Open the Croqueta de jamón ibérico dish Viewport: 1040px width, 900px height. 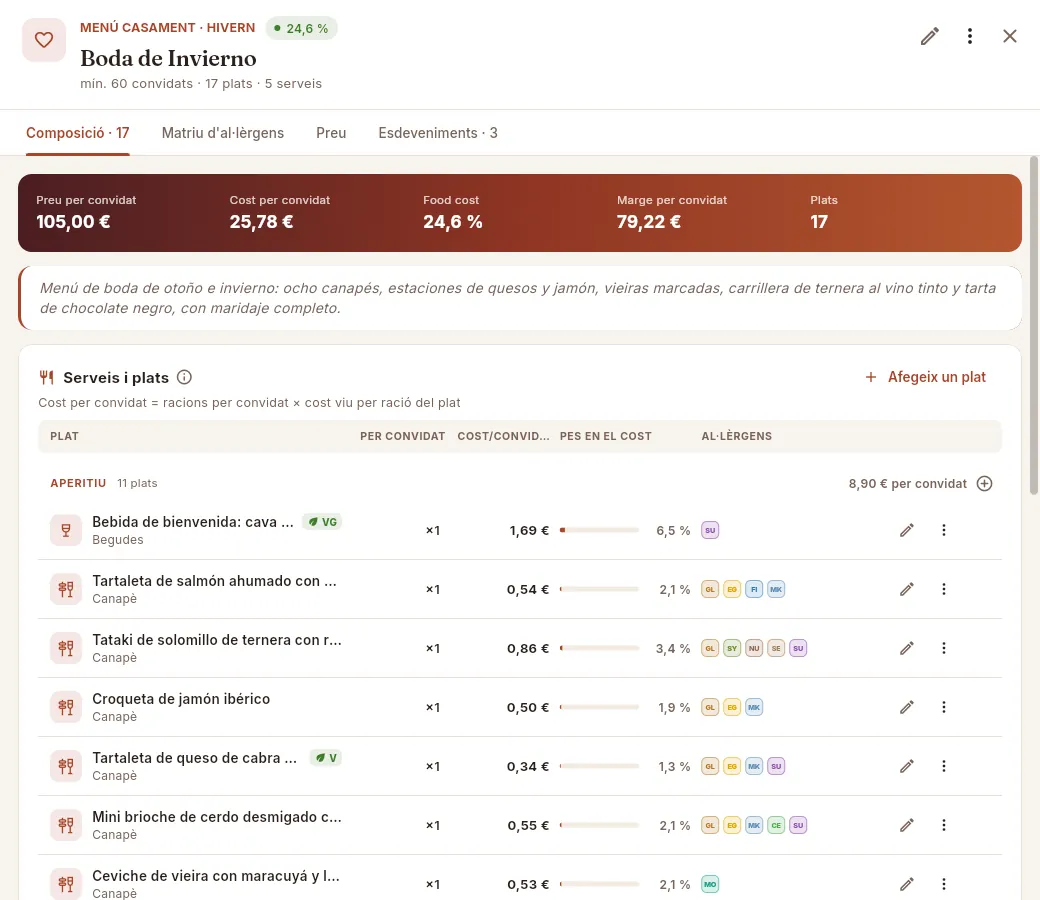coord(181,699)
